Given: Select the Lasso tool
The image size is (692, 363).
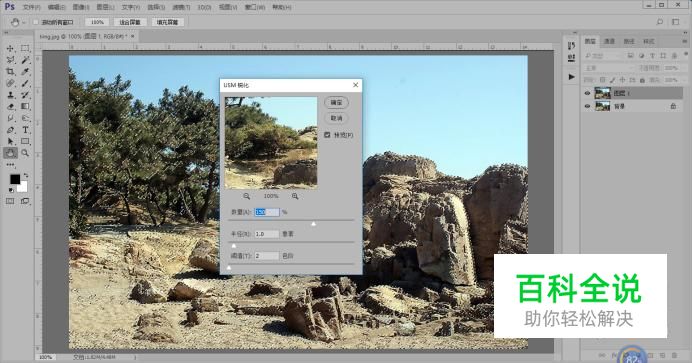Looking at the screenshot, I should tap(10, 60).
